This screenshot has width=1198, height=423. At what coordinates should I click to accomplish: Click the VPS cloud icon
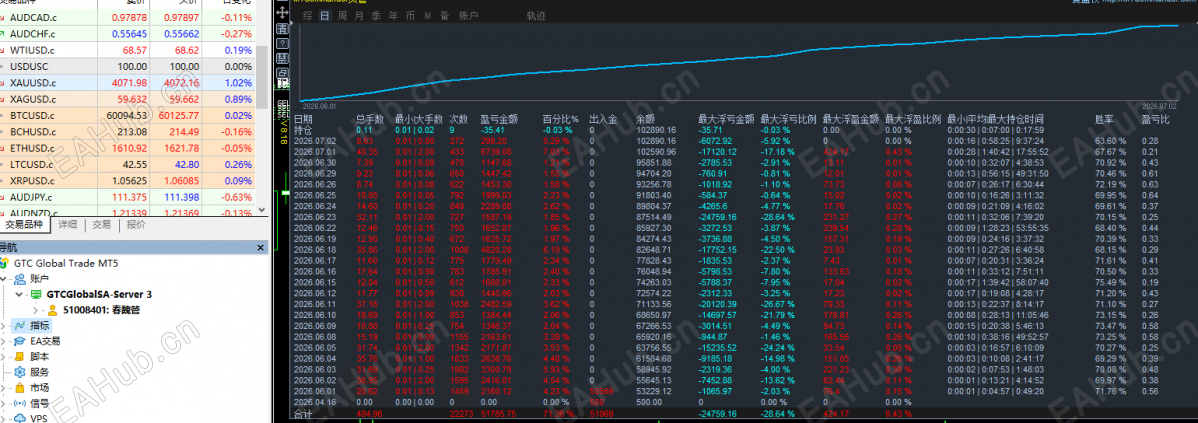(x=19, y=418)
